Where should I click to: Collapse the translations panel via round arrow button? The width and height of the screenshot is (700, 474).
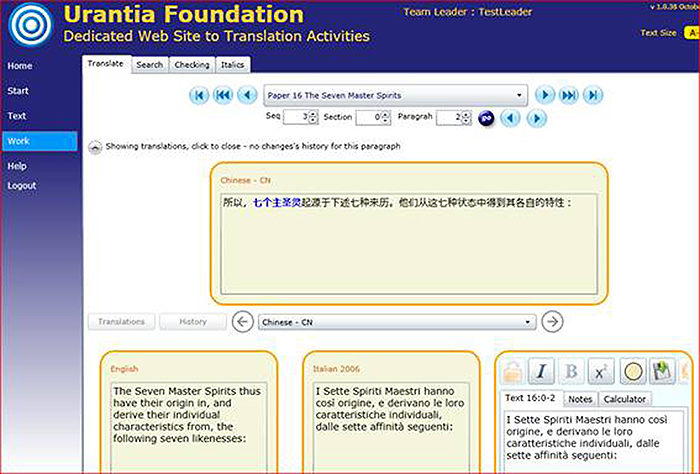point(95,147)
